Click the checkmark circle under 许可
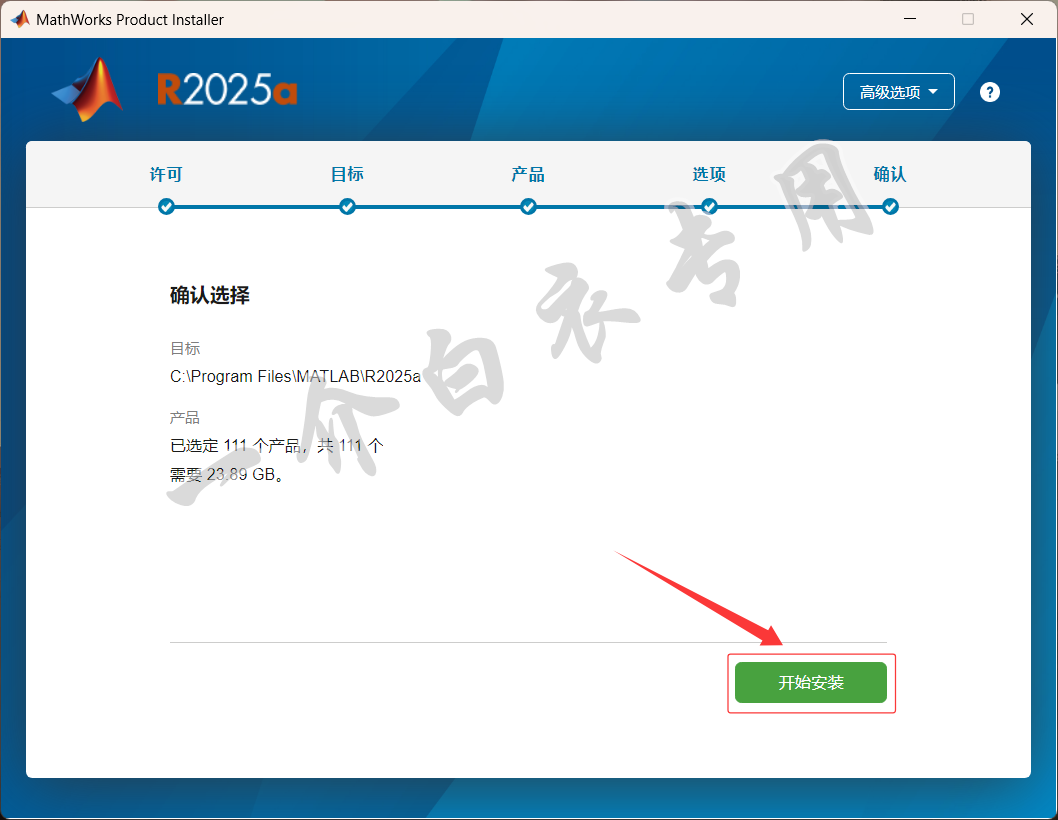This screenshot has width=1058, height=820. click(x=166, y=207)
